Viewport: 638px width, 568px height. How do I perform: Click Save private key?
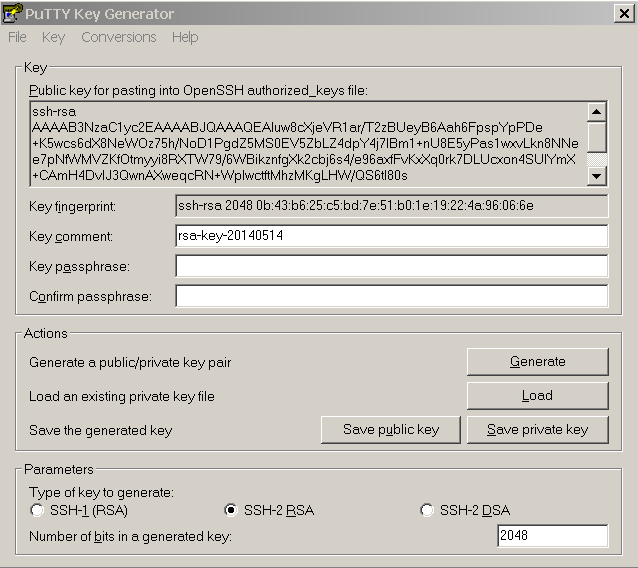pos(537,430)
